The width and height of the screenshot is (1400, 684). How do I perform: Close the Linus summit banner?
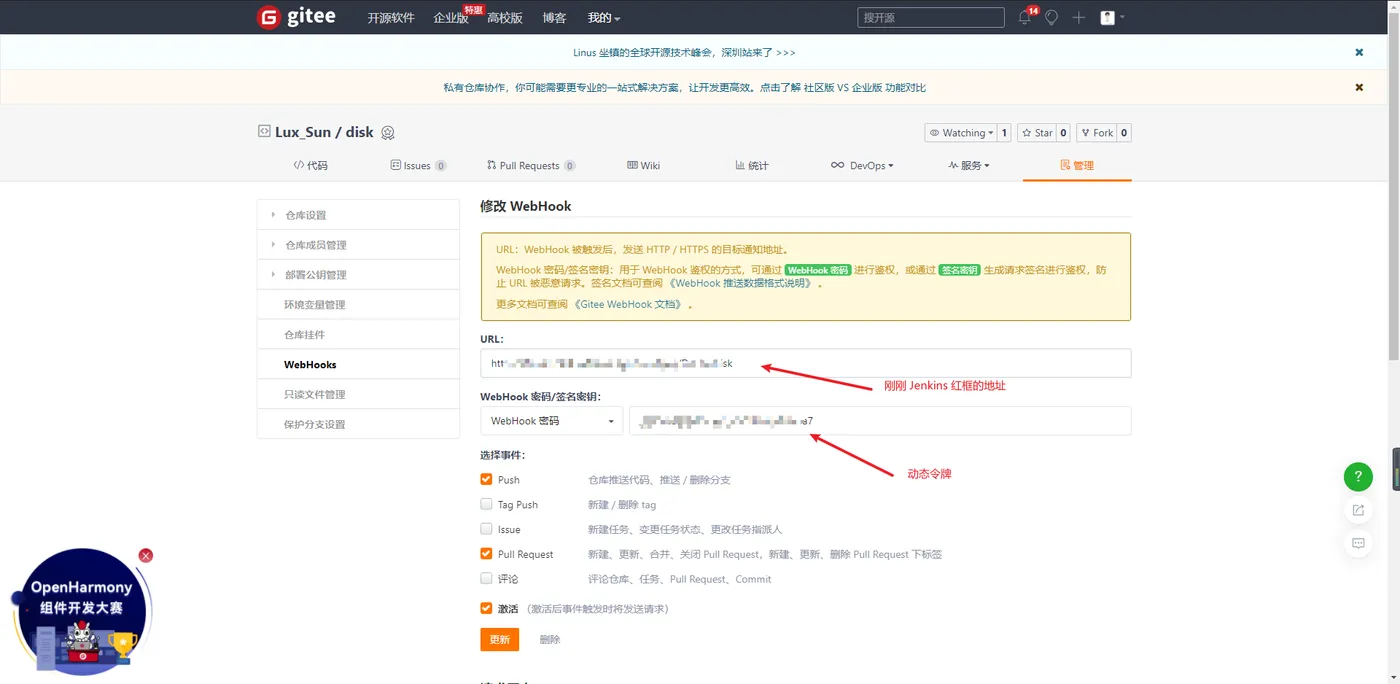(x=1359, y=52)
